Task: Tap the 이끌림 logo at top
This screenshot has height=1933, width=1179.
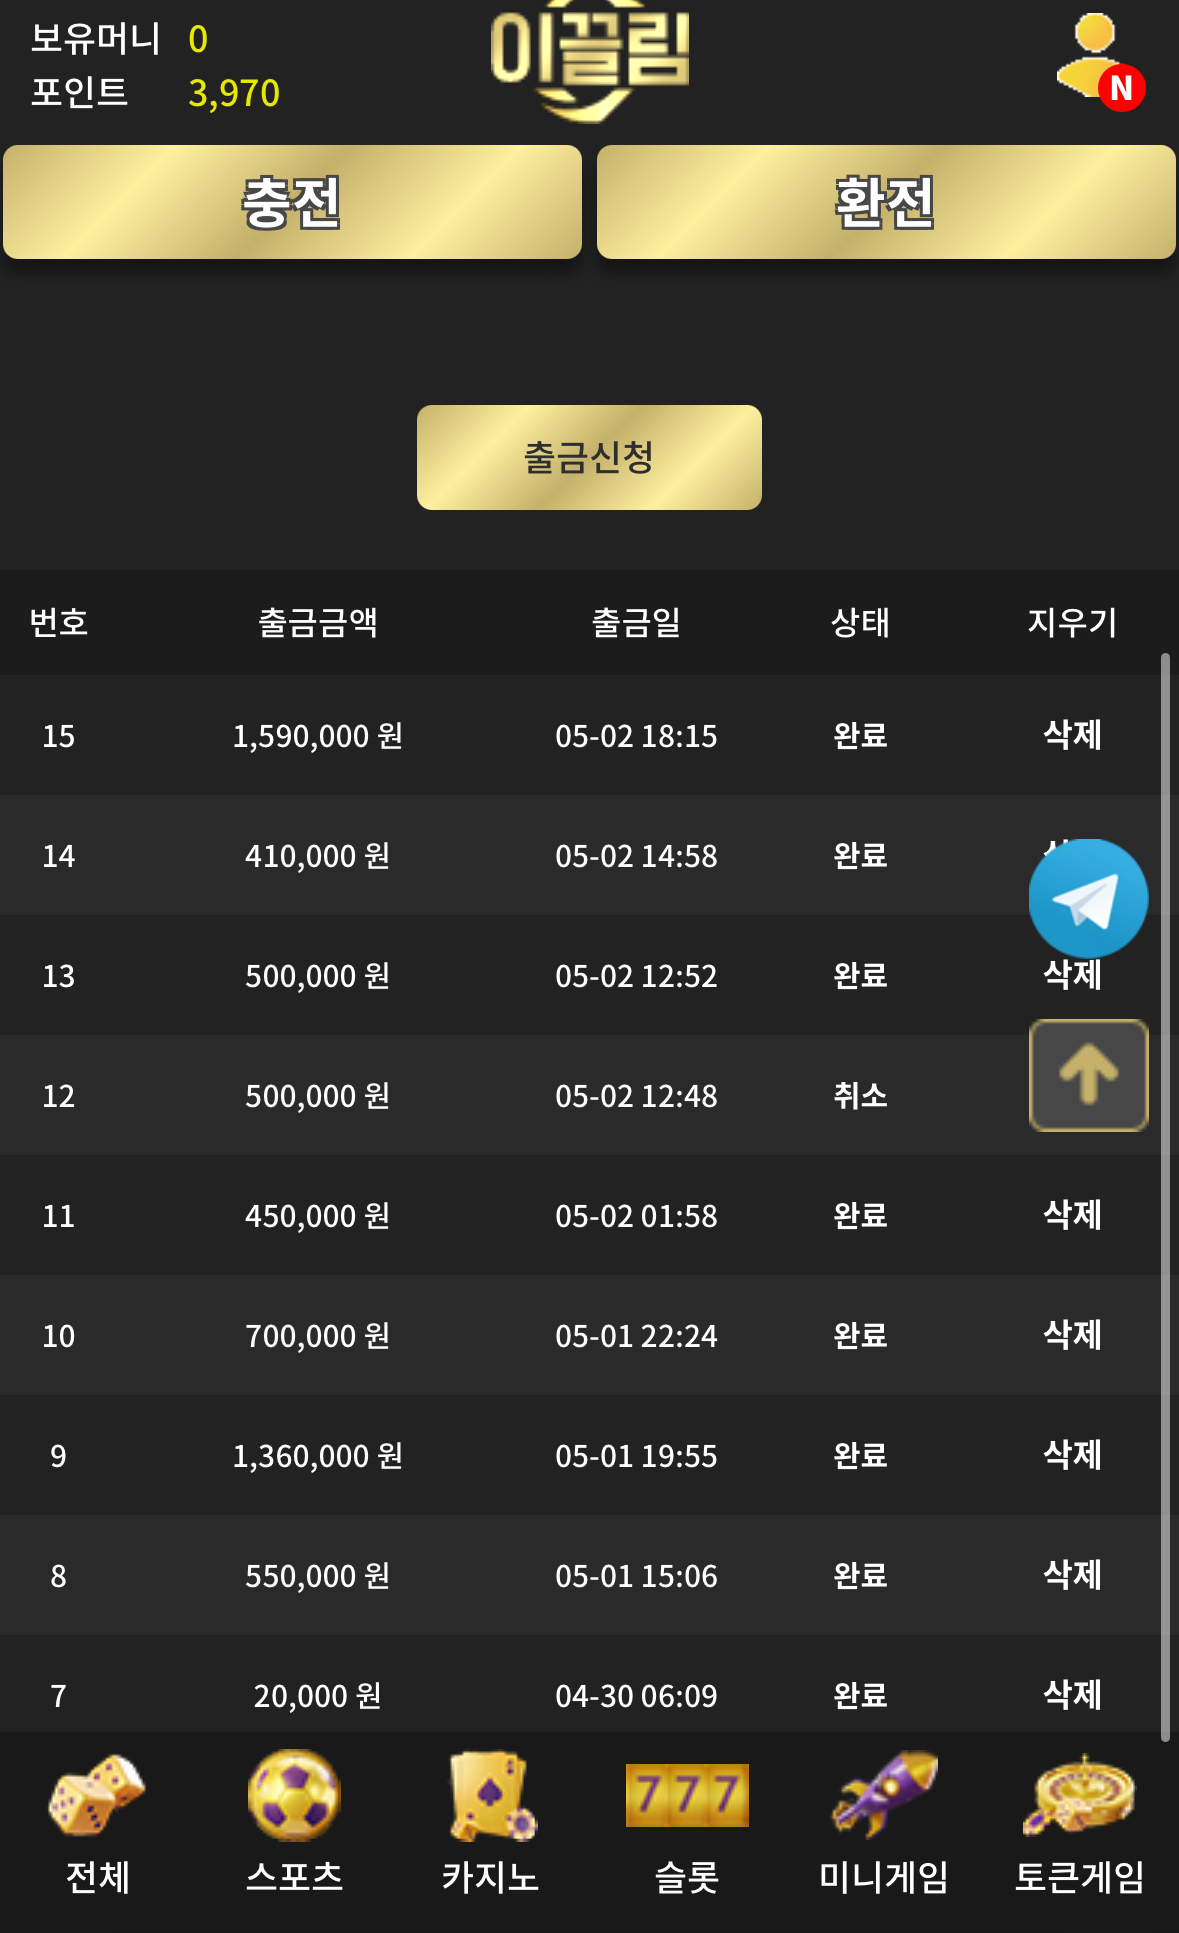Action: point(589,60)
